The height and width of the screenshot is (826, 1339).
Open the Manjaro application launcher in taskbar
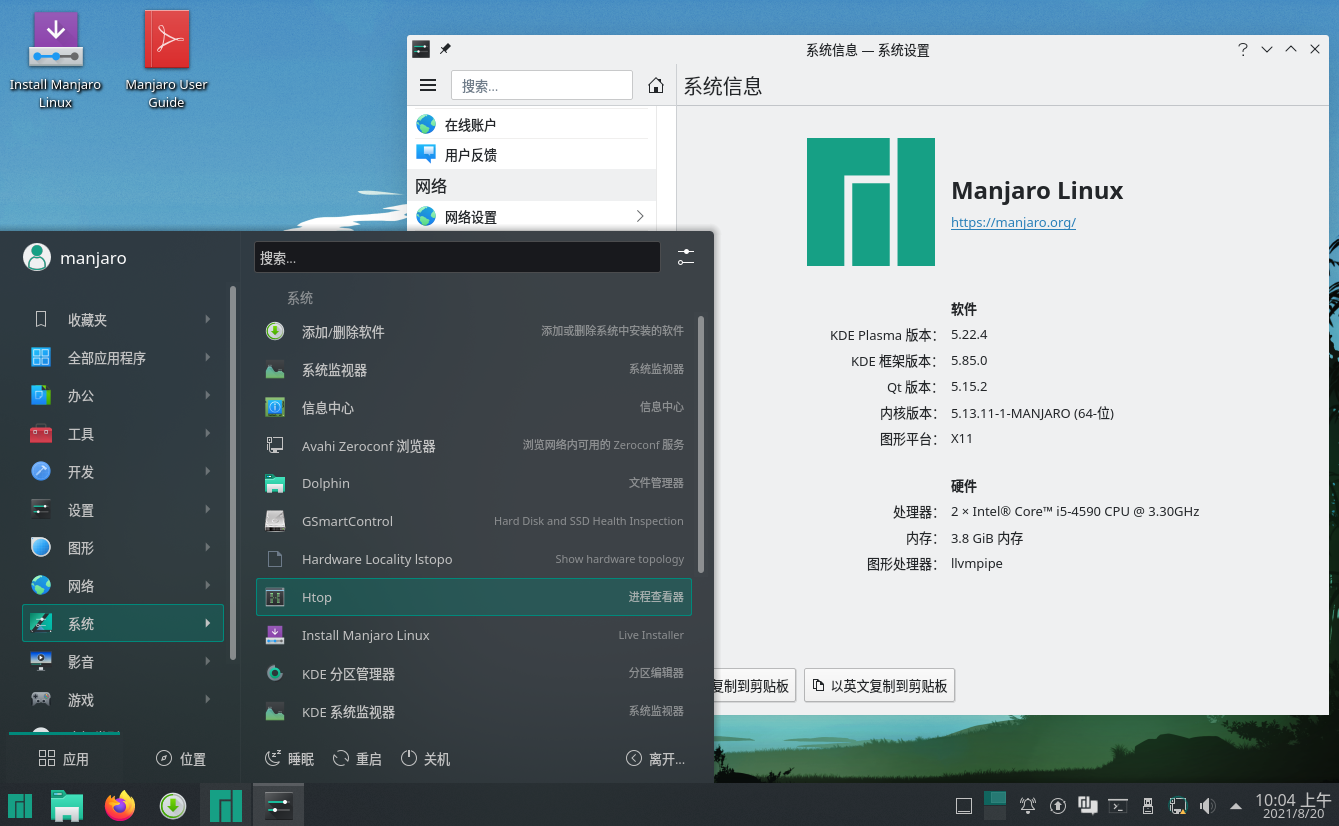(x=20, y=805)
